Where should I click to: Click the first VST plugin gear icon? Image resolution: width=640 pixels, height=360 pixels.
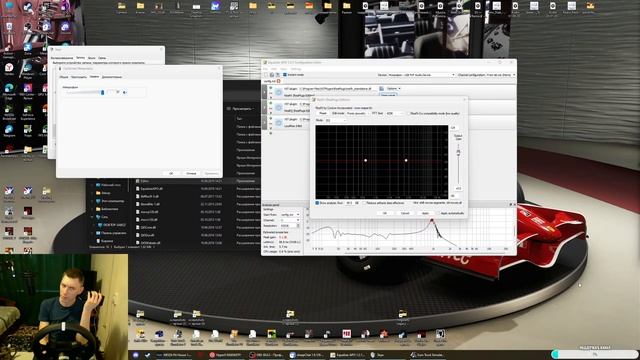(x=278, y=92)
